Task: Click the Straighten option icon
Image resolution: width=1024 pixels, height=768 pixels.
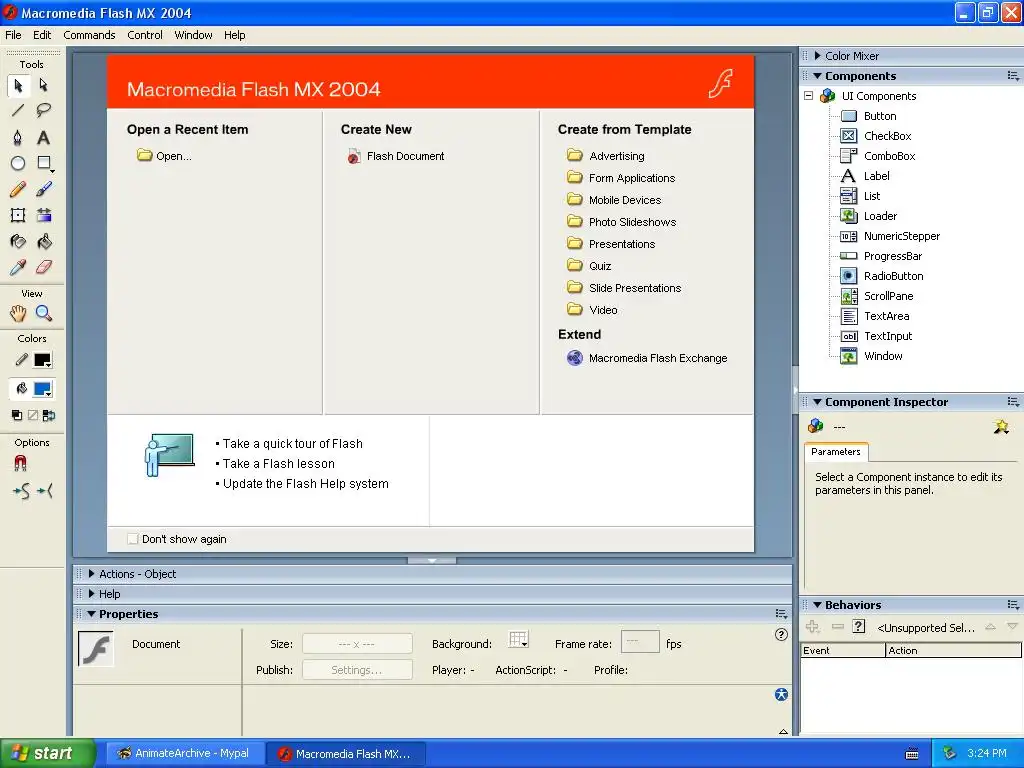Action: 44,491
